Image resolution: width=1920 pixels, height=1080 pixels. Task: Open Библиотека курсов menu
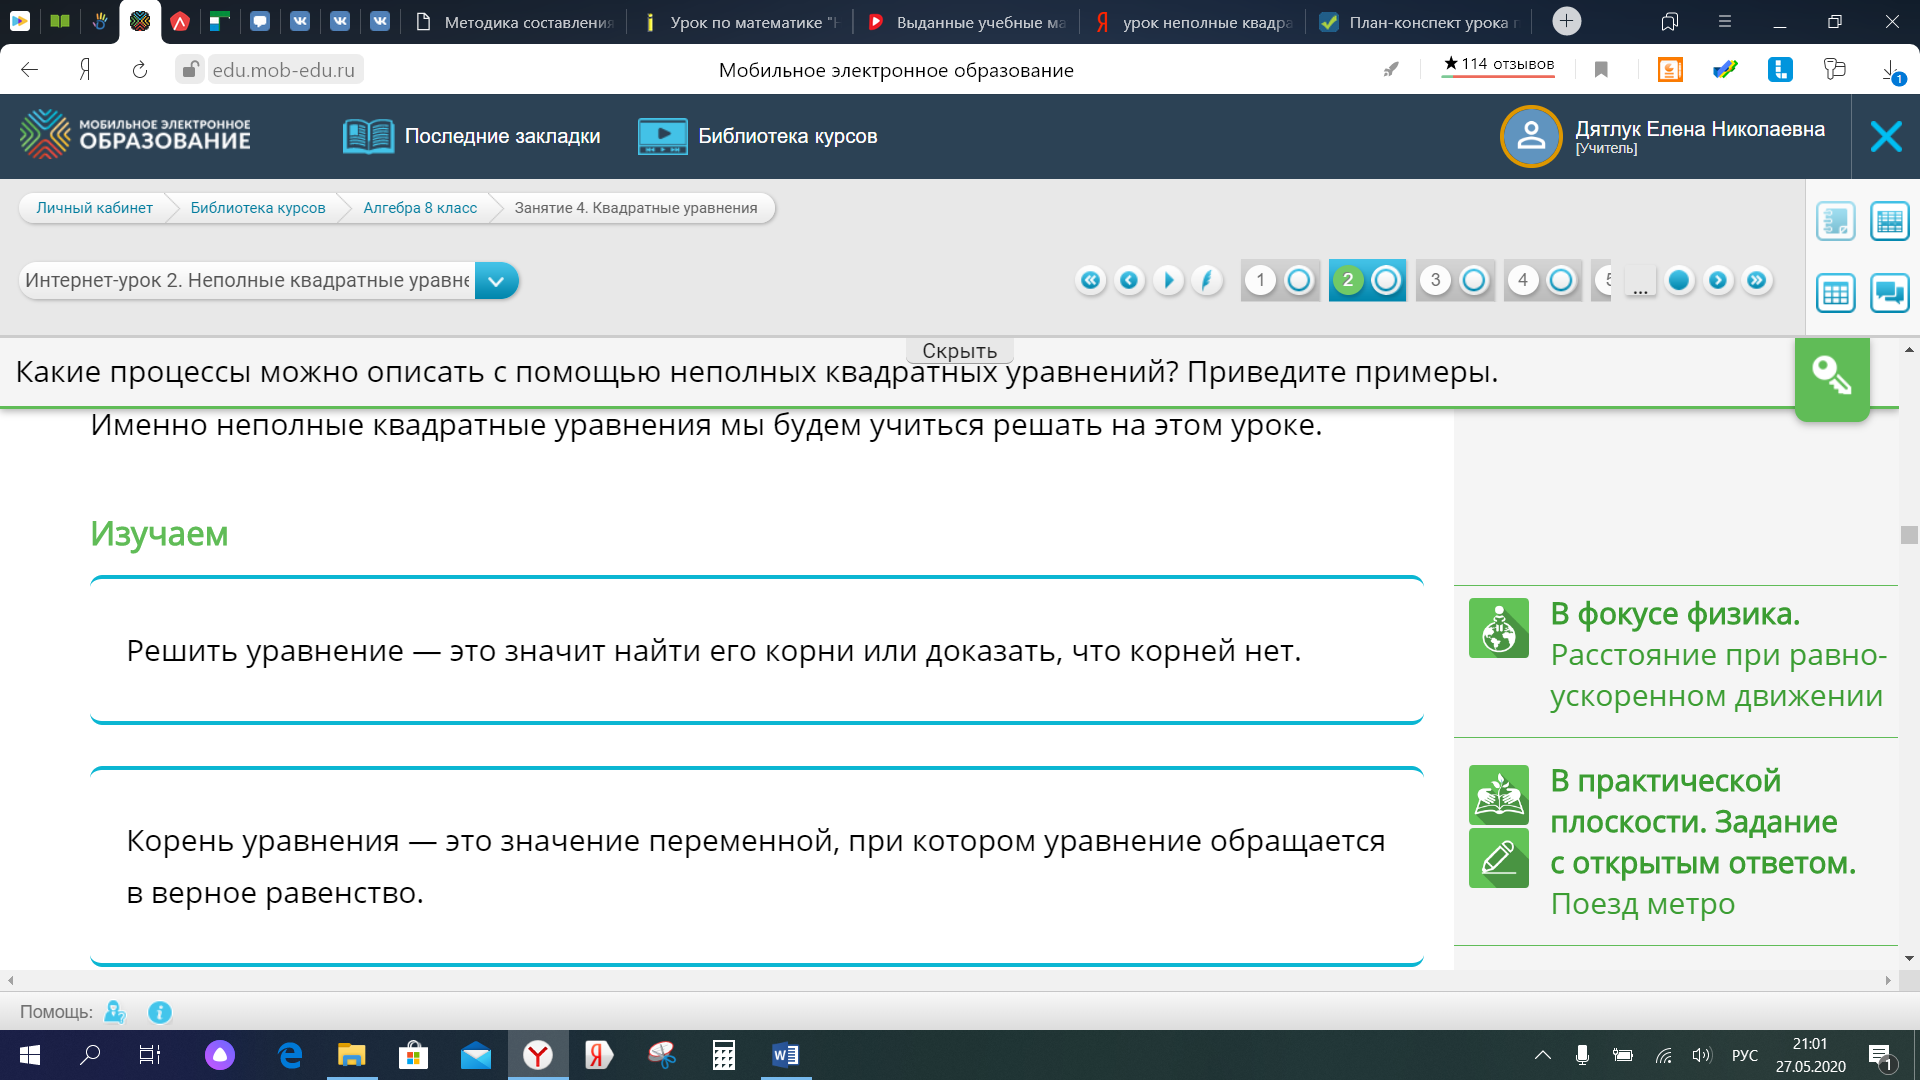point(758,136)
